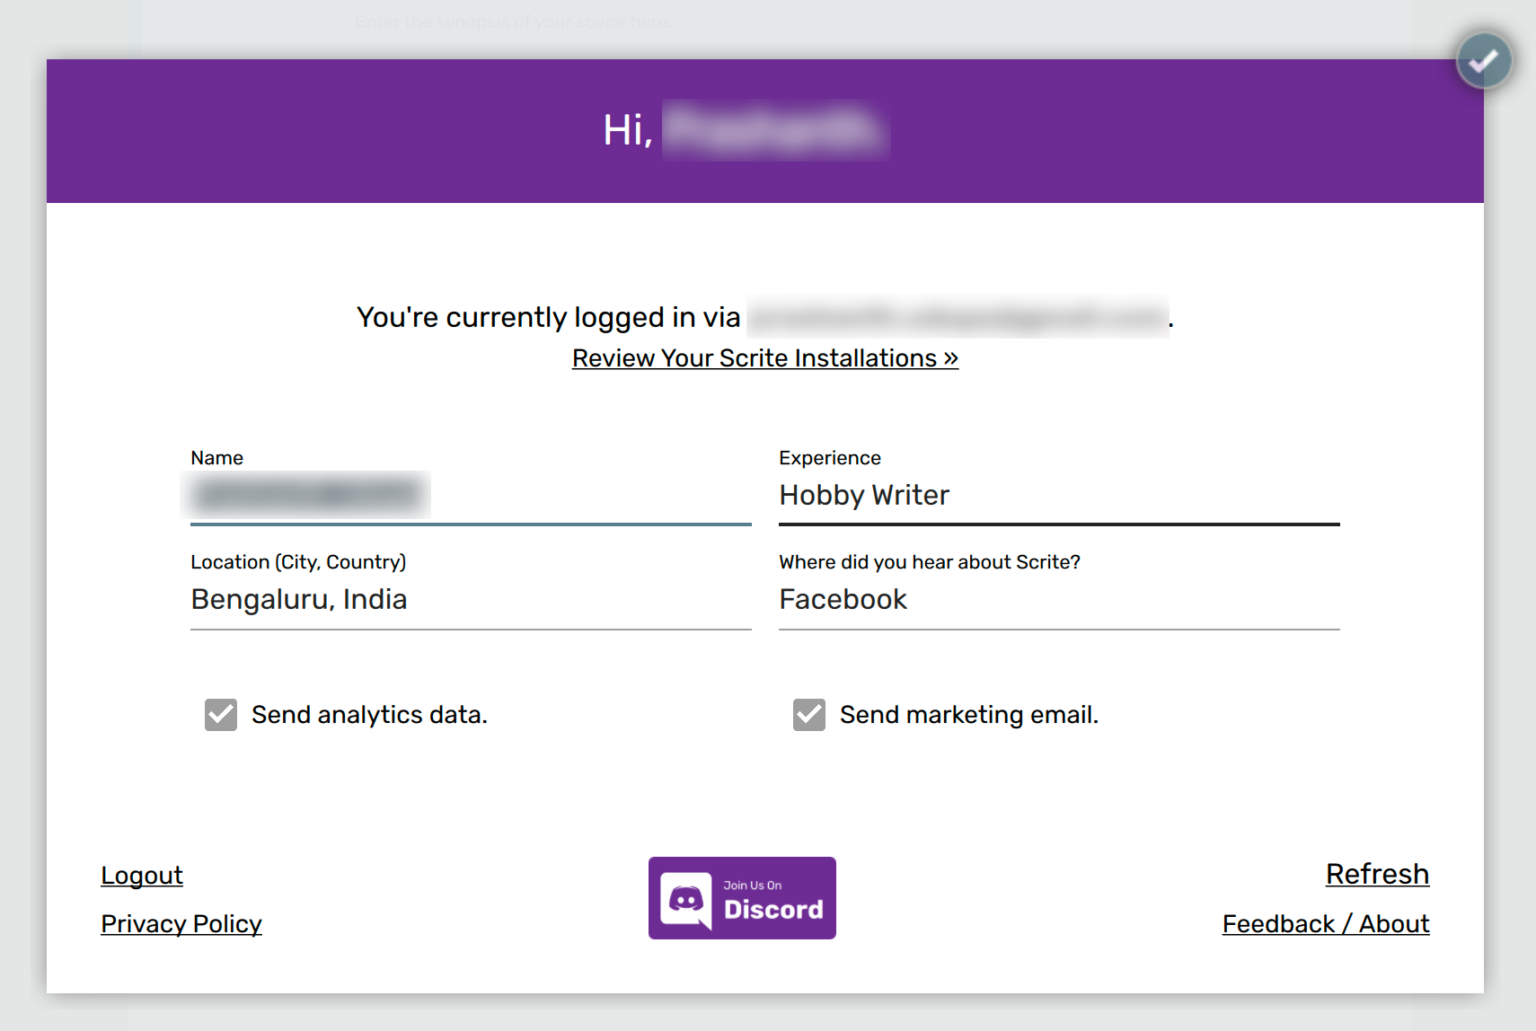Log out of Scrite
The height and width of the screenshot is (1031, 1536).
pos(141,875)
